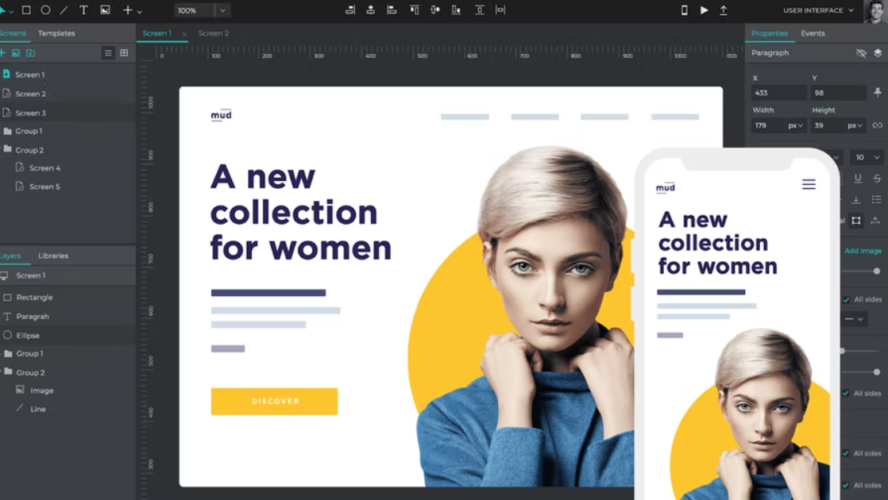
Task: Switch Screens panel to list view
Action: pyautogui.click(x=108, y=53)
